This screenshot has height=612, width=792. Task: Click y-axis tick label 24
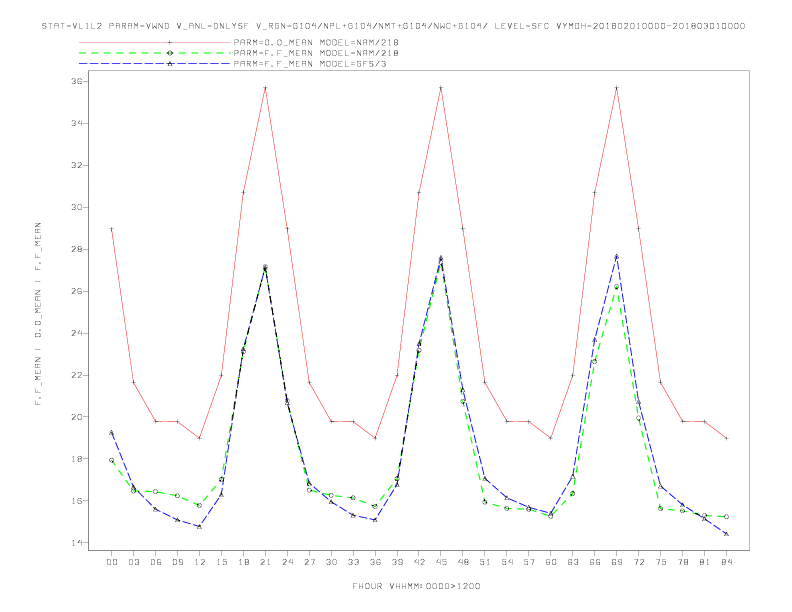pyautogui.click(x=77, y=333)
